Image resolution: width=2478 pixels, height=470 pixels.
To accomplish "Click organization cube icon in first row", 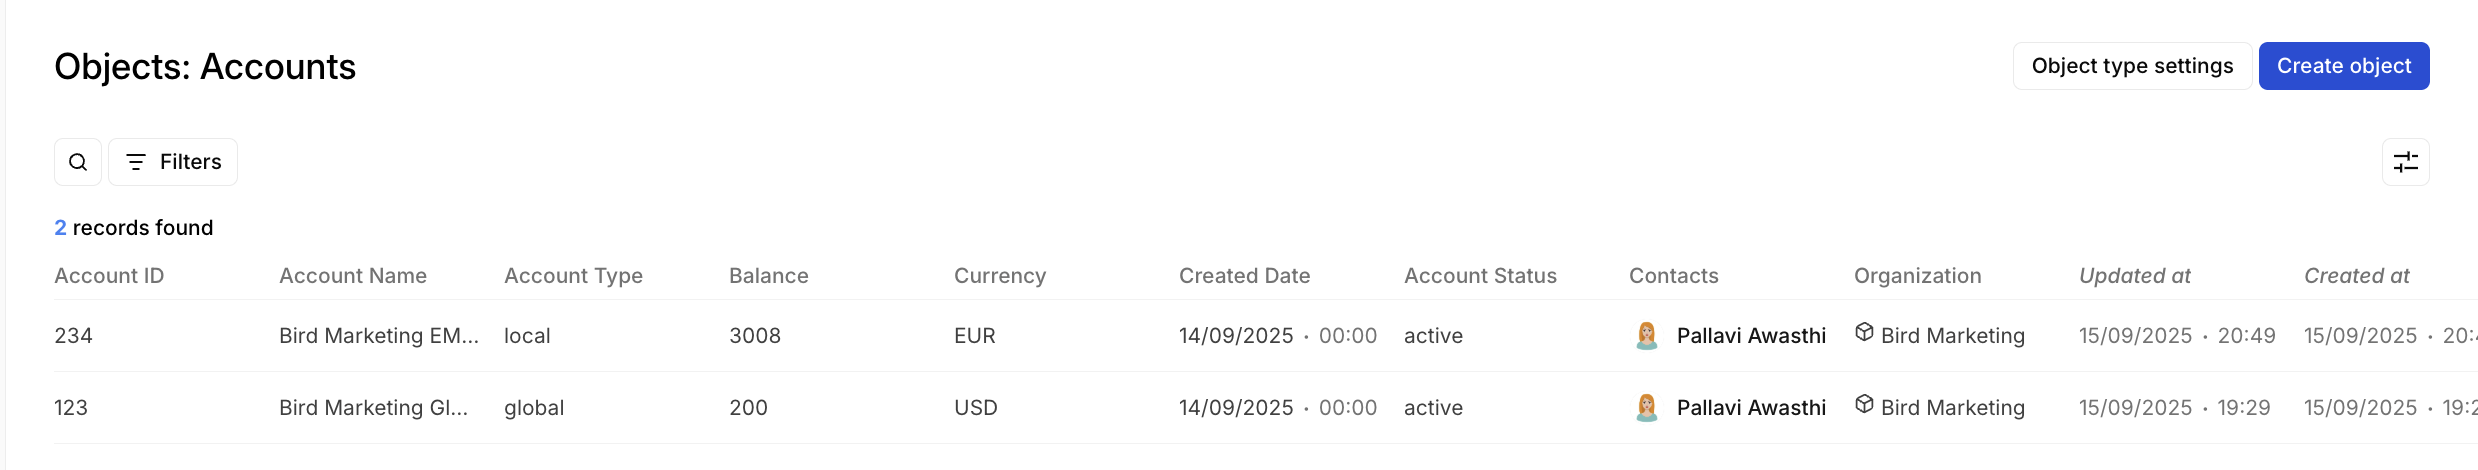I will coord(1864,332).
